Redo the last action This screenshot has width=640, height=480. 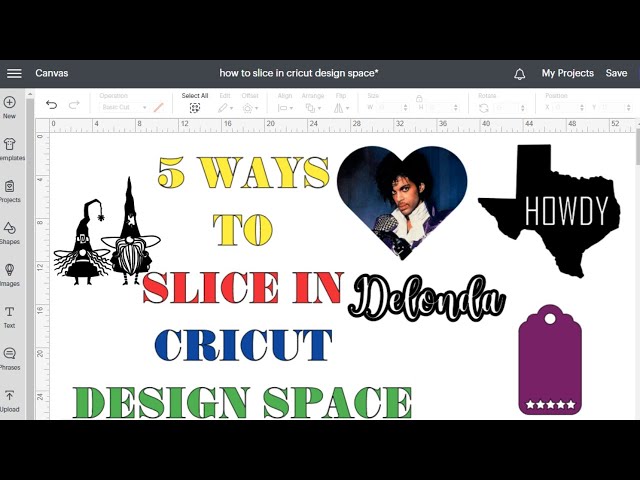(x=74, y=105)
